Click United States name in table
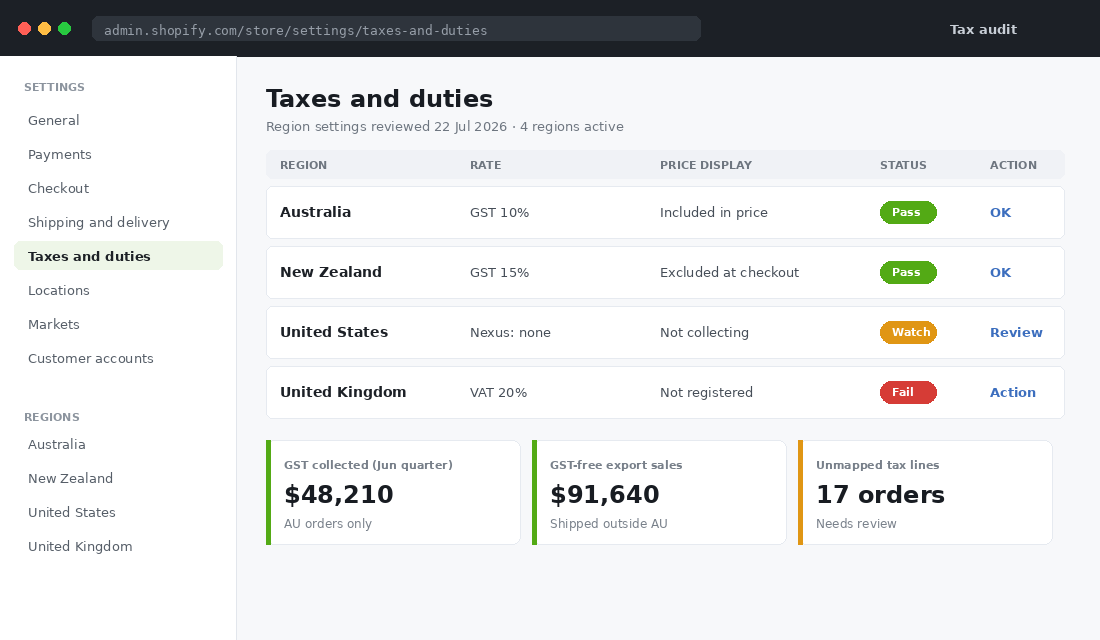 pyautogui.click(x=334, y=332)
